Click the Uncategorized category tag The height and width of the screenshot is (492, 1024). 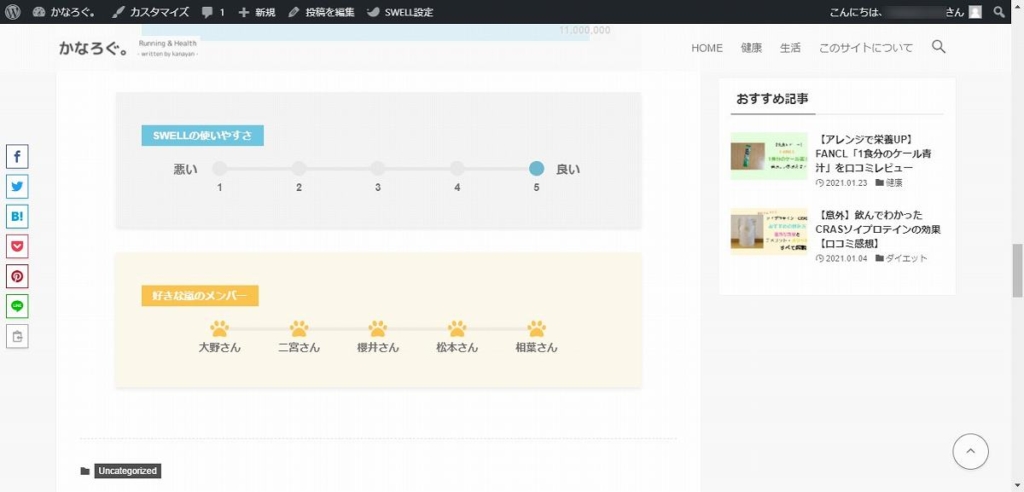127,471
